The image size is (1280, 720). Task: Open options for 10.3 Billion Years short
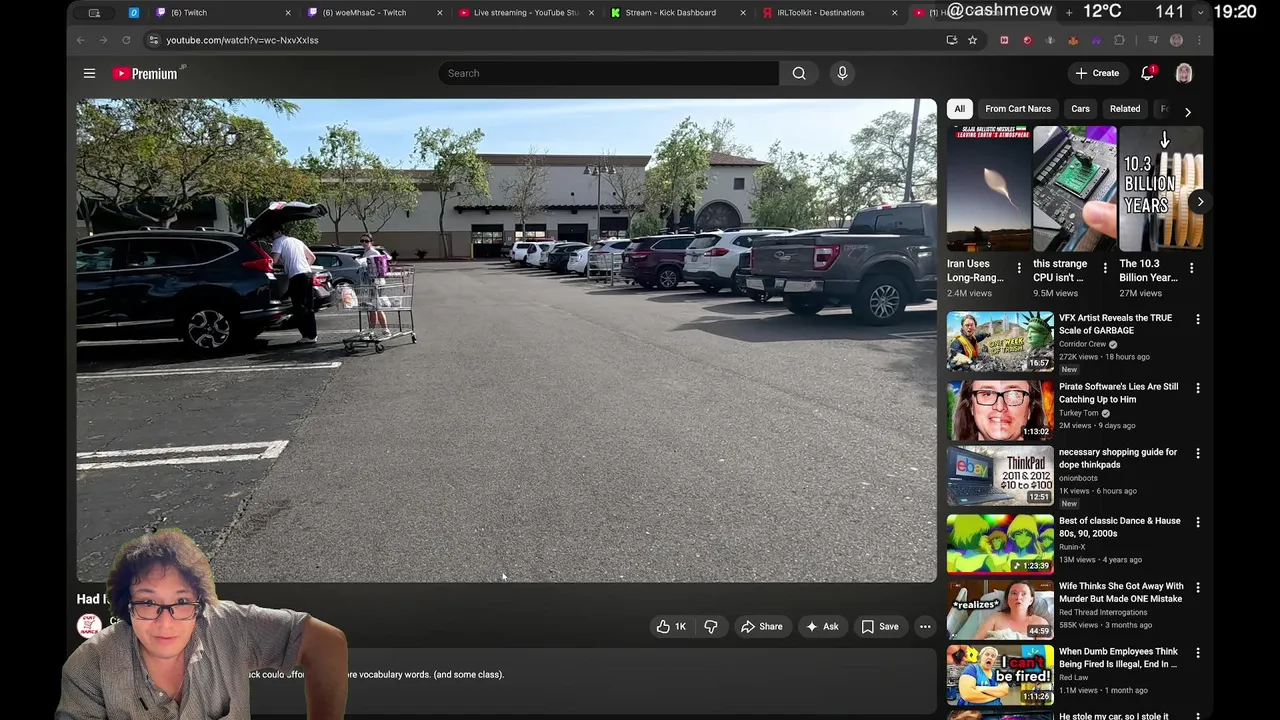[1191, 268]
